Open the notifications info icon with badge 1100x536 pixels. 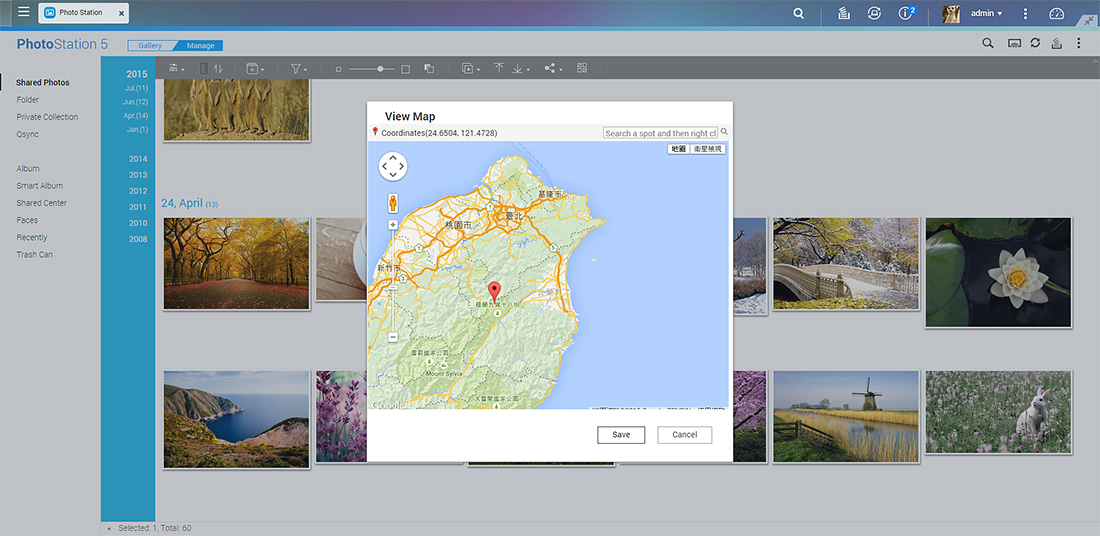[906, 13]
